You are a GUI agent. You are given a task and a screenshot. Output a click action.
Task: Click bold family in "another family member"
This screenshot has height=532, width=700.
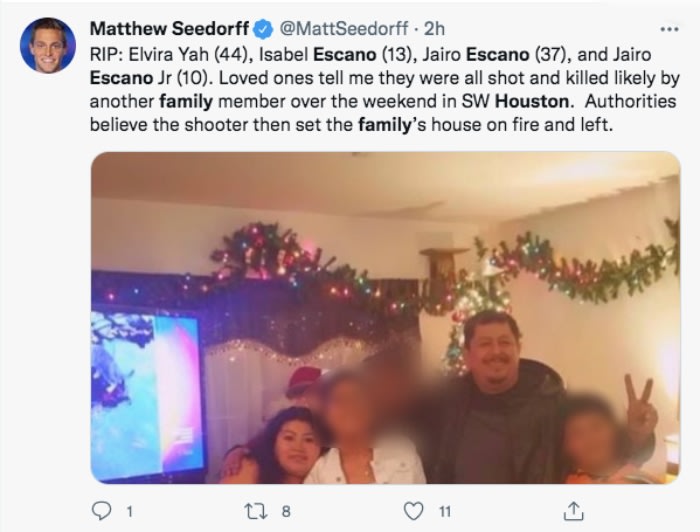186,102
